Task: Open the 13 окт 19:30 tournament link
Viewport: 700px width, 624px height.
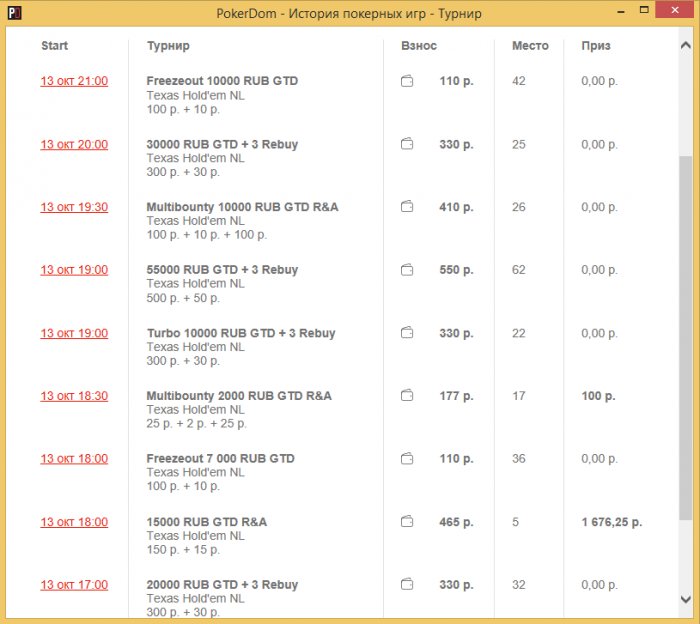Action: [x=74, y=207]
